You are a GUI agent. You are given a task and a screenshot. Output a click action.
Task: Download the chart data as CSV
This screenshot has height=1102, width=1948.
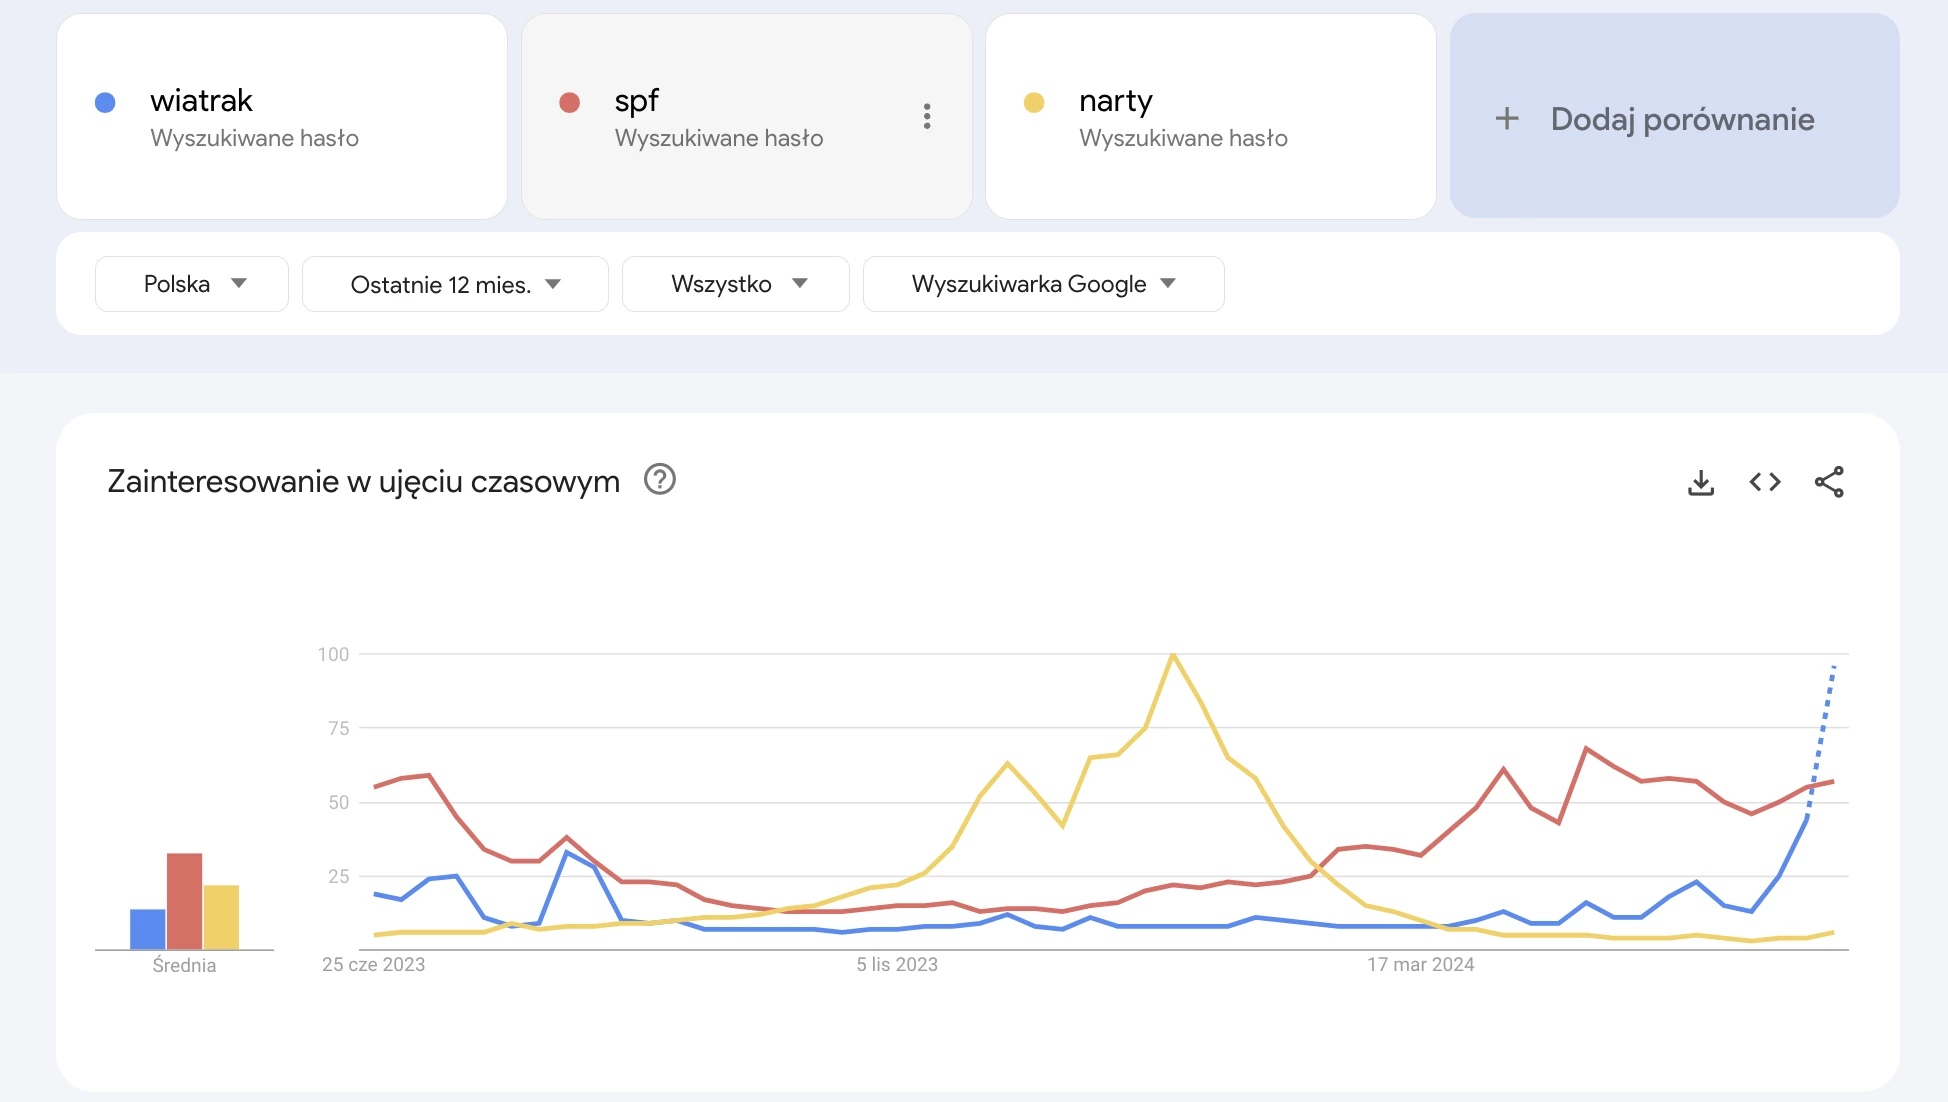tap(1700, 483)
